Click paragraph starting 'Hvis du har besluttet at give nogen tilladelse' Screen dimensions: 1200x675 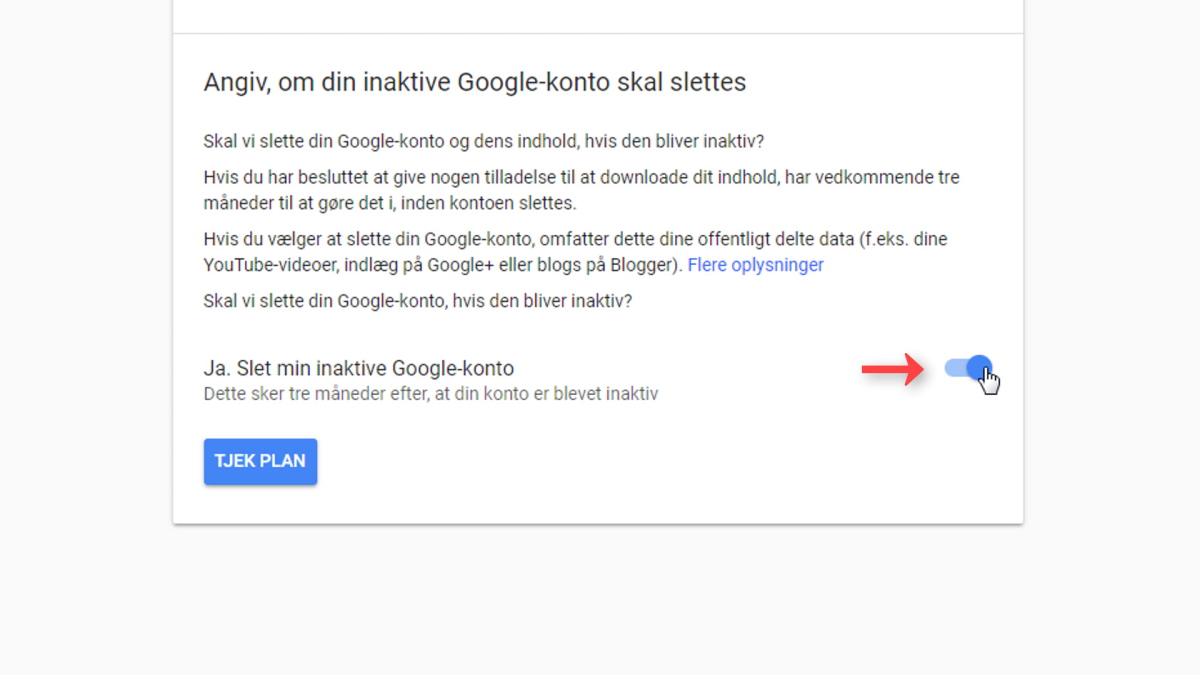coord(581,190)
